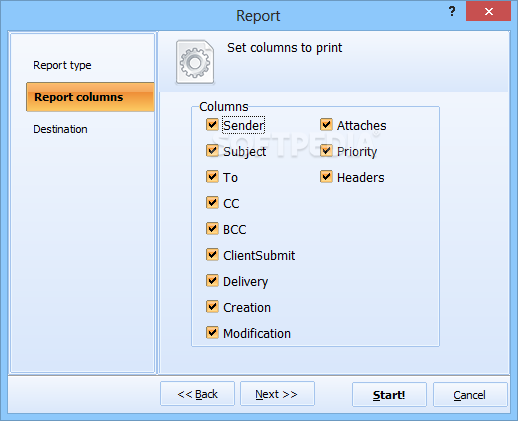
Task: Toggle the Delivery column checkbox
Action: [212, 281]
